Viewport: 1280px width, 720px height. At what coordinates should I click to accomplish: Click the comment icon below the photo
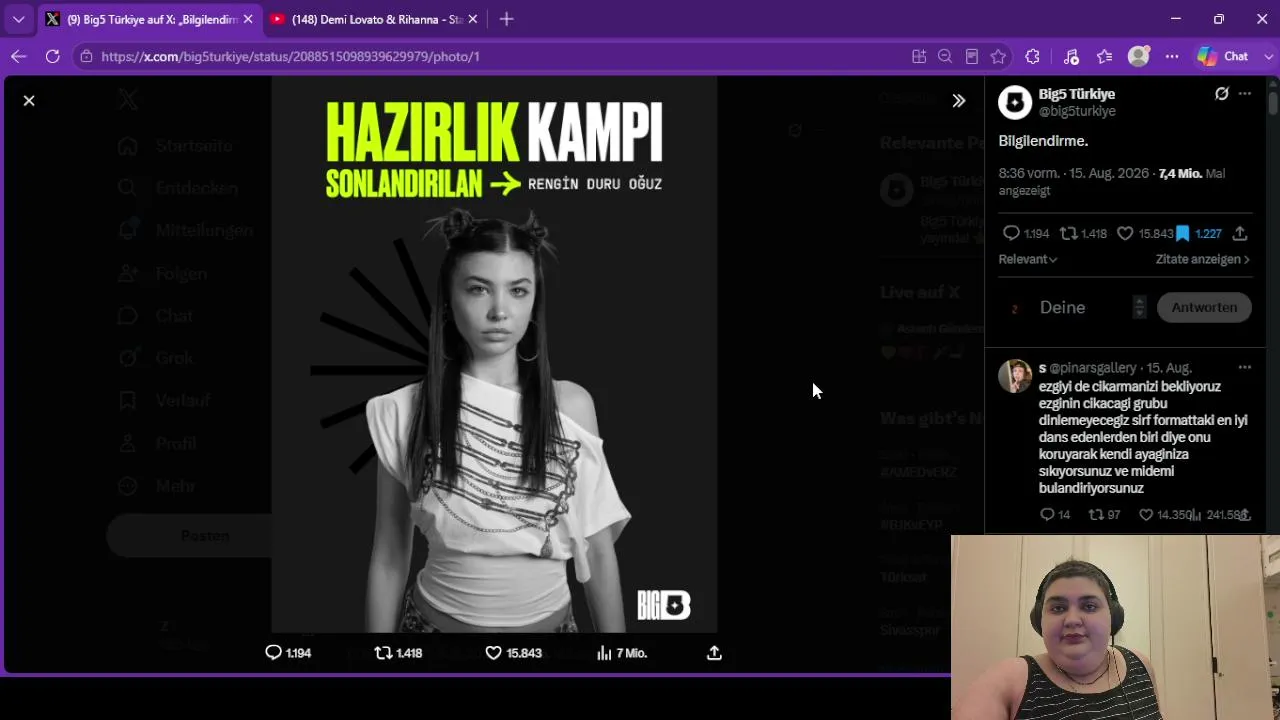click(x=273, y=653)
